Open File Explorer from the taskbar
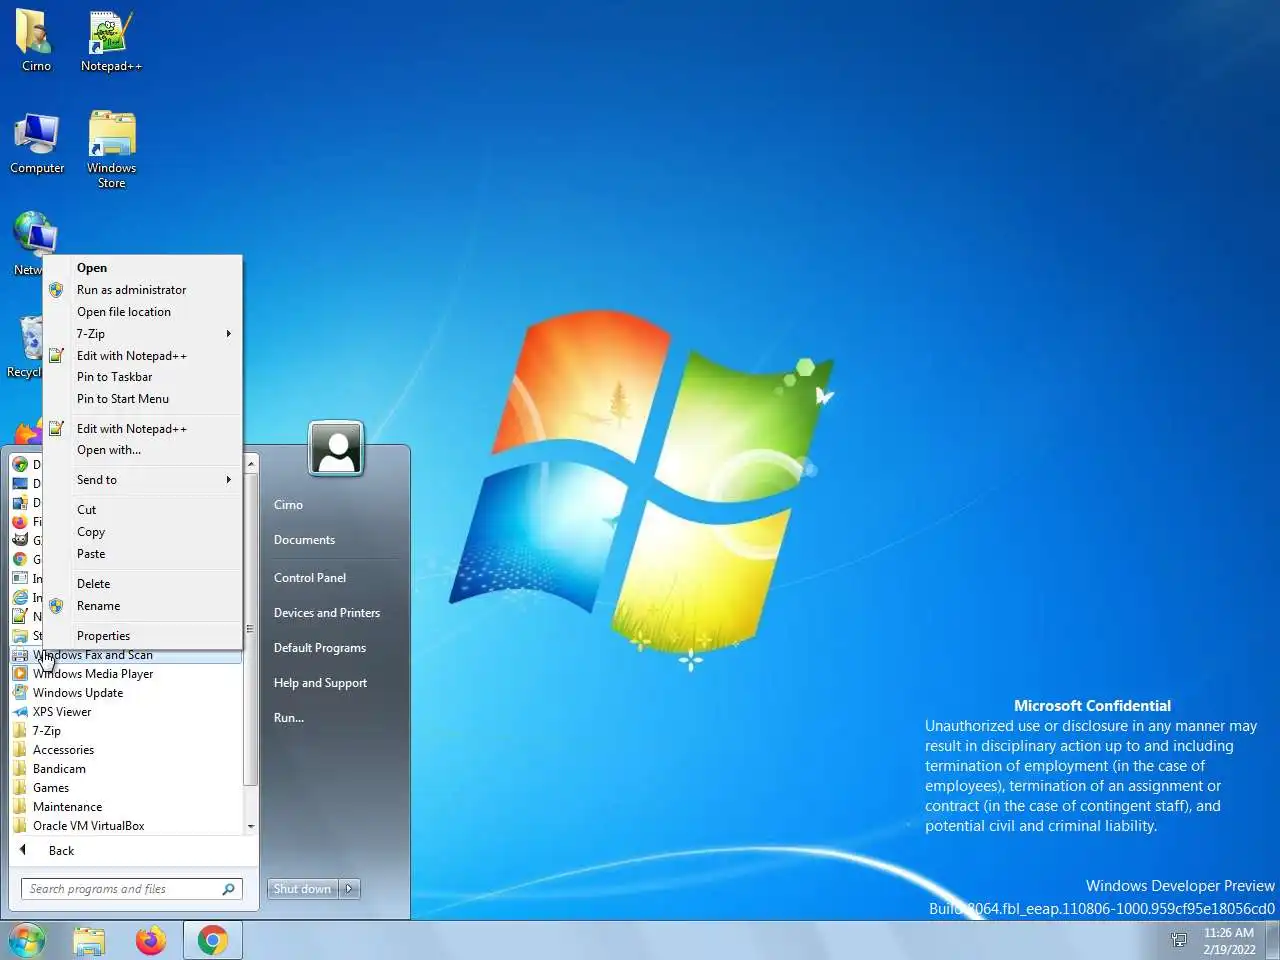The width and height of the screenshot is (1280, 960). (x=89, y=940)
